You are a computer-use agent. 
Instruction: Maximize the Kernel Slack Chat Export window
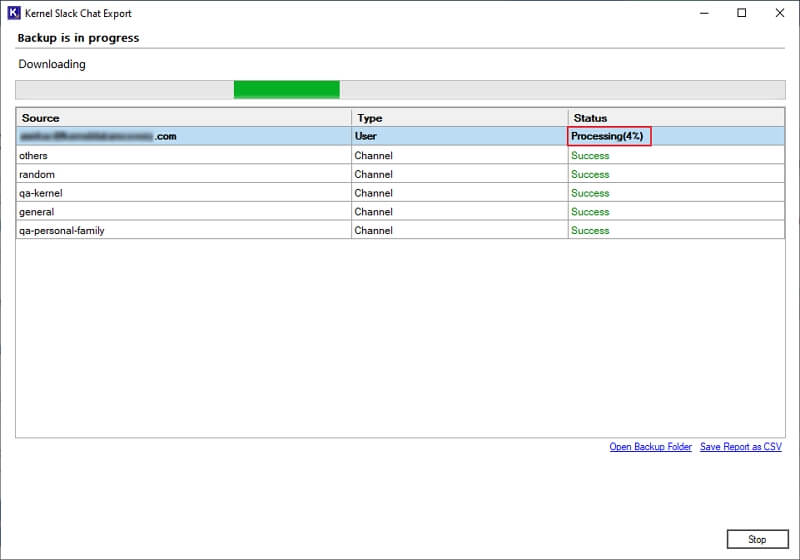[x=742, y=13]
